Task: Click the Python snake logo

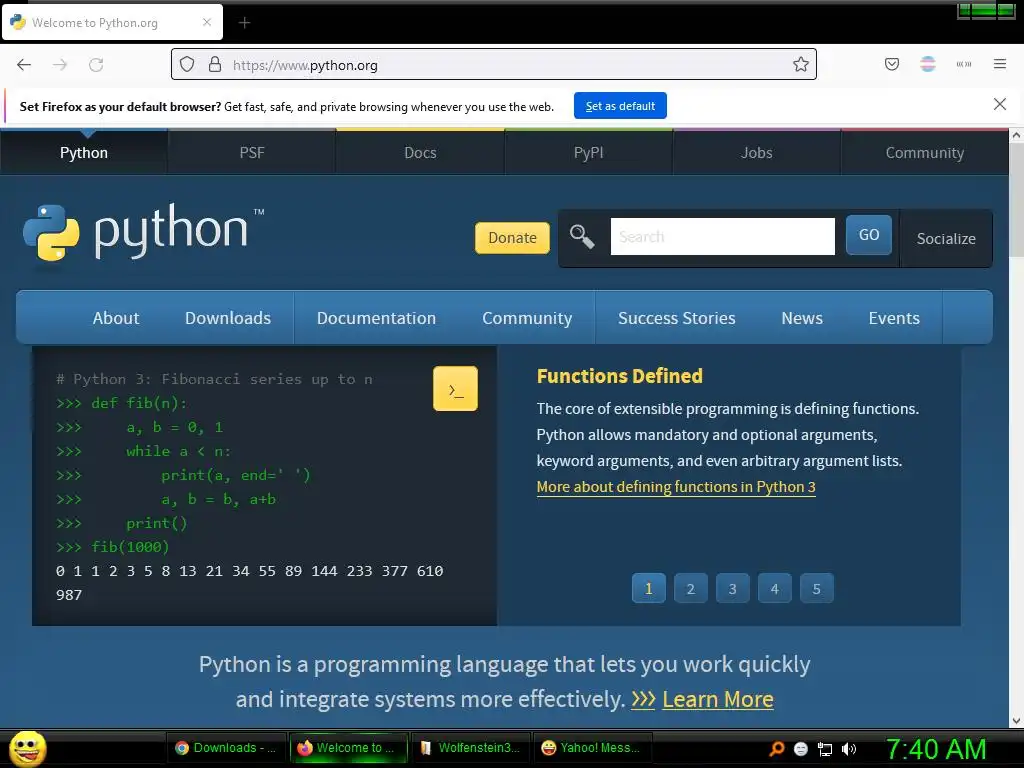Action: coord(51,232)
